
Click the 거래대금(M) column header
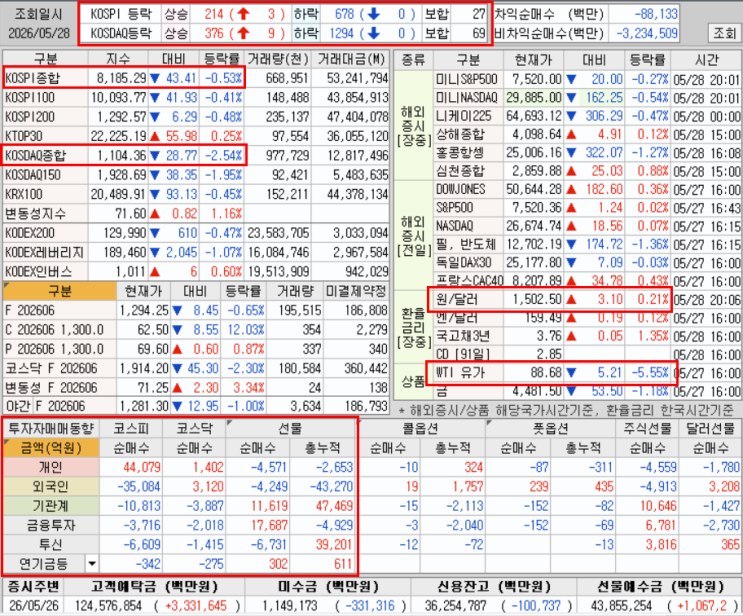tap(351, 59)
